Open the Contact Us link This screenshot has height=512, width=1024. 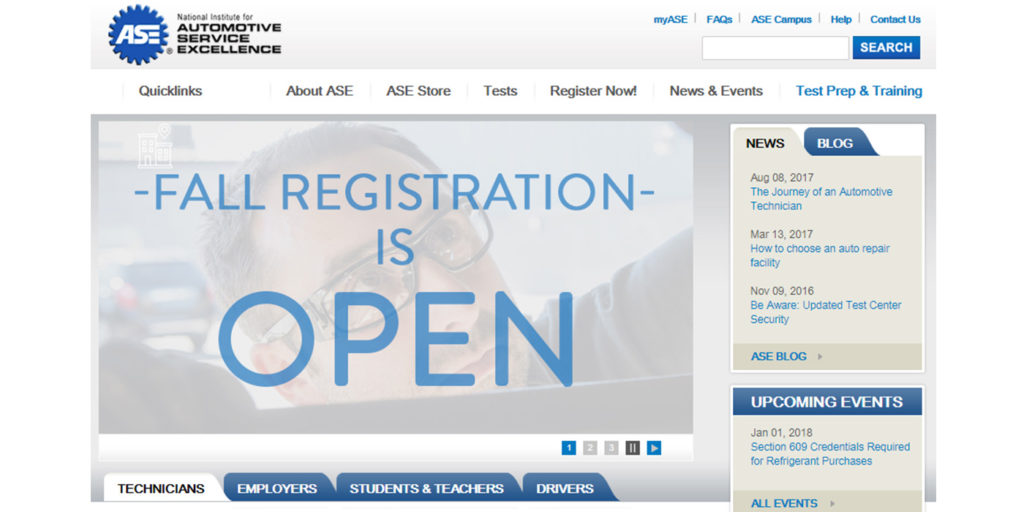click(x=895, y=20)
